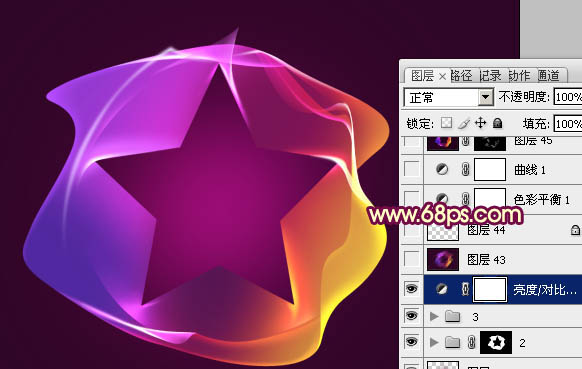Hide group 3 with its eye icon
582x369 pixels.
pos(411,316)
